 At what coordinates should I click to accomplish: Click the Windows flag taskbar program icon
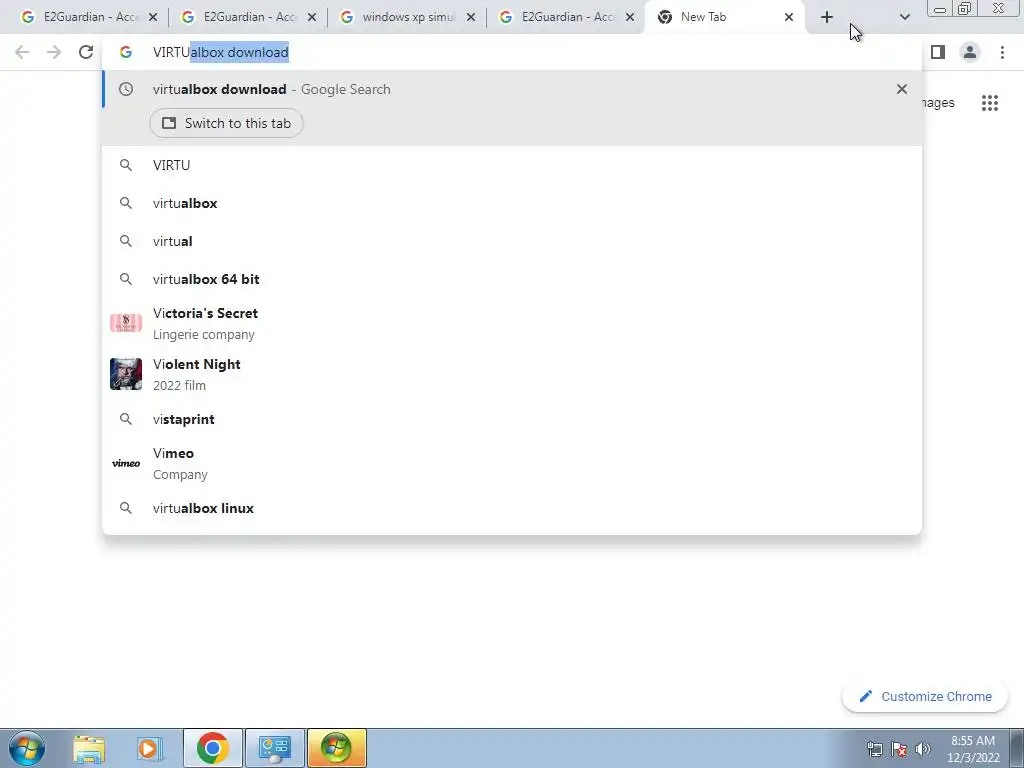(x=336, y=748)
